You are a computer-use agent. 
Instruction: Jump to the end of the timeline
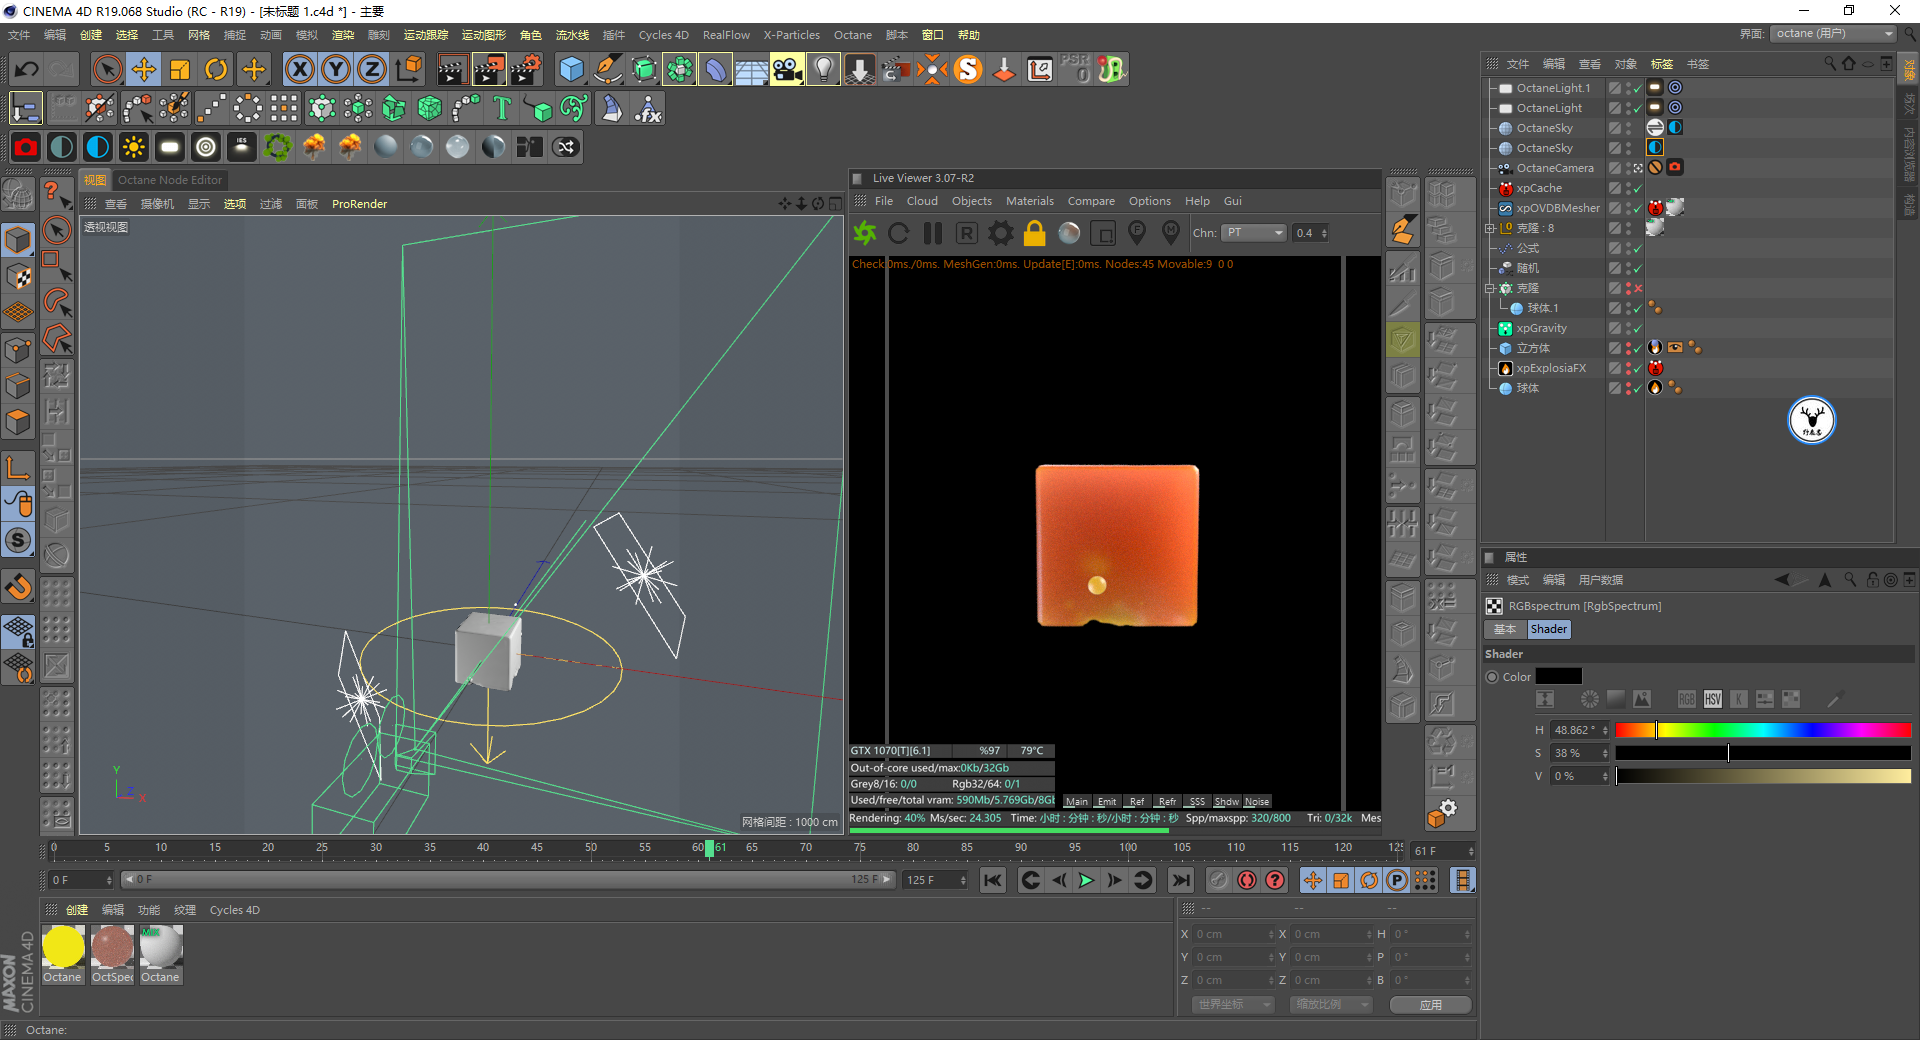[1181, 880]
